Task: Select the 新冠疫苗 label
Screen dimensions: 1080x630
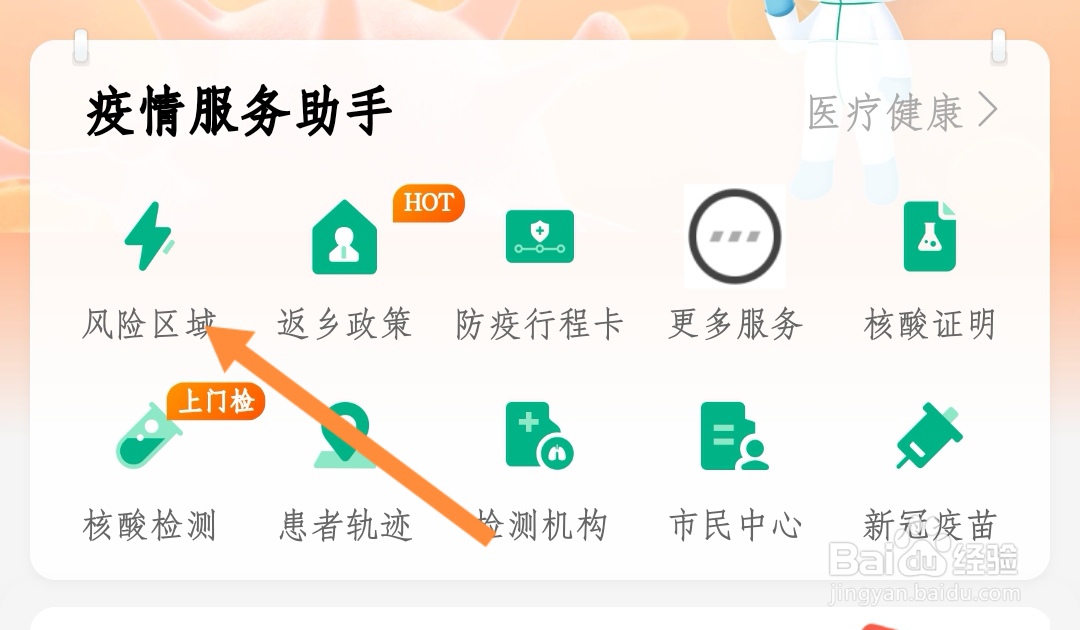Action: (x=930, y=525)
